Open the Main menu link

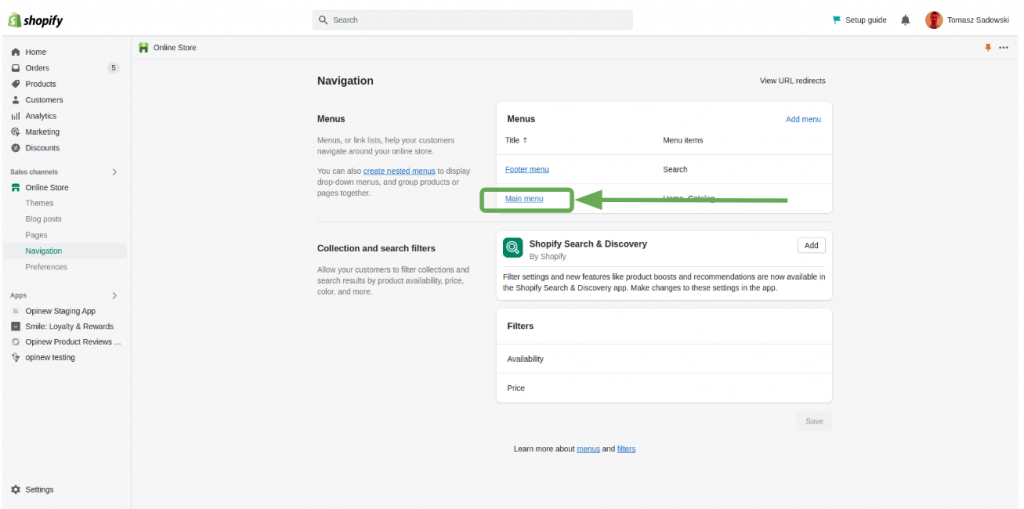pyautogui.click(x=524, y=199)
